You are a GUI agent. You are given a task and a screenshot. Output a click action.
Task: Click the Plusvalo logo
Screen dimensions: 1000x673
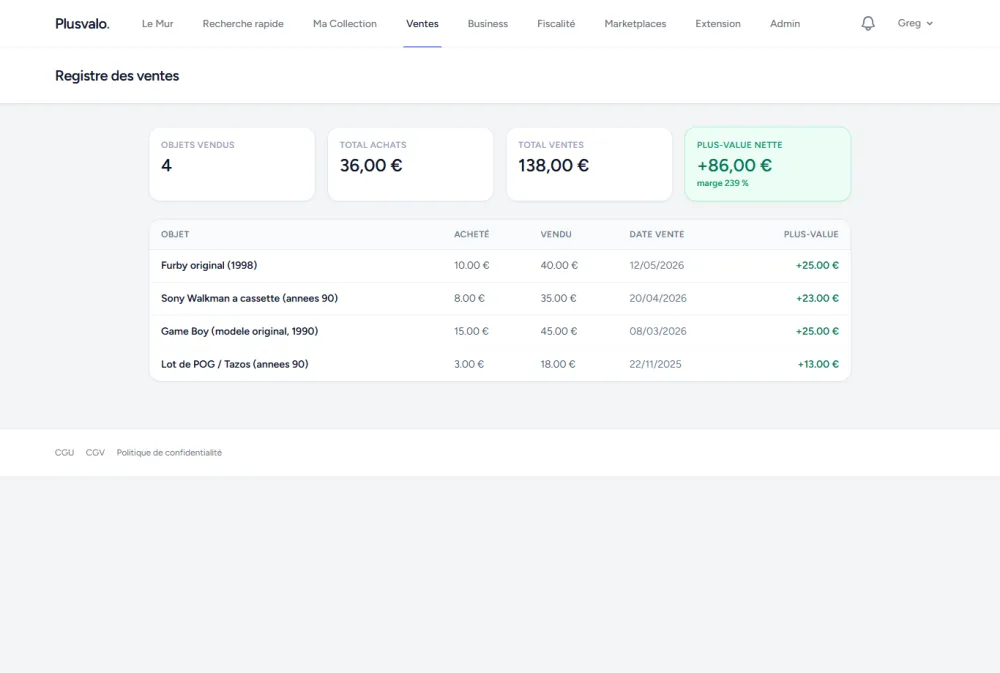pyautogui.click(x=82, y=24)
